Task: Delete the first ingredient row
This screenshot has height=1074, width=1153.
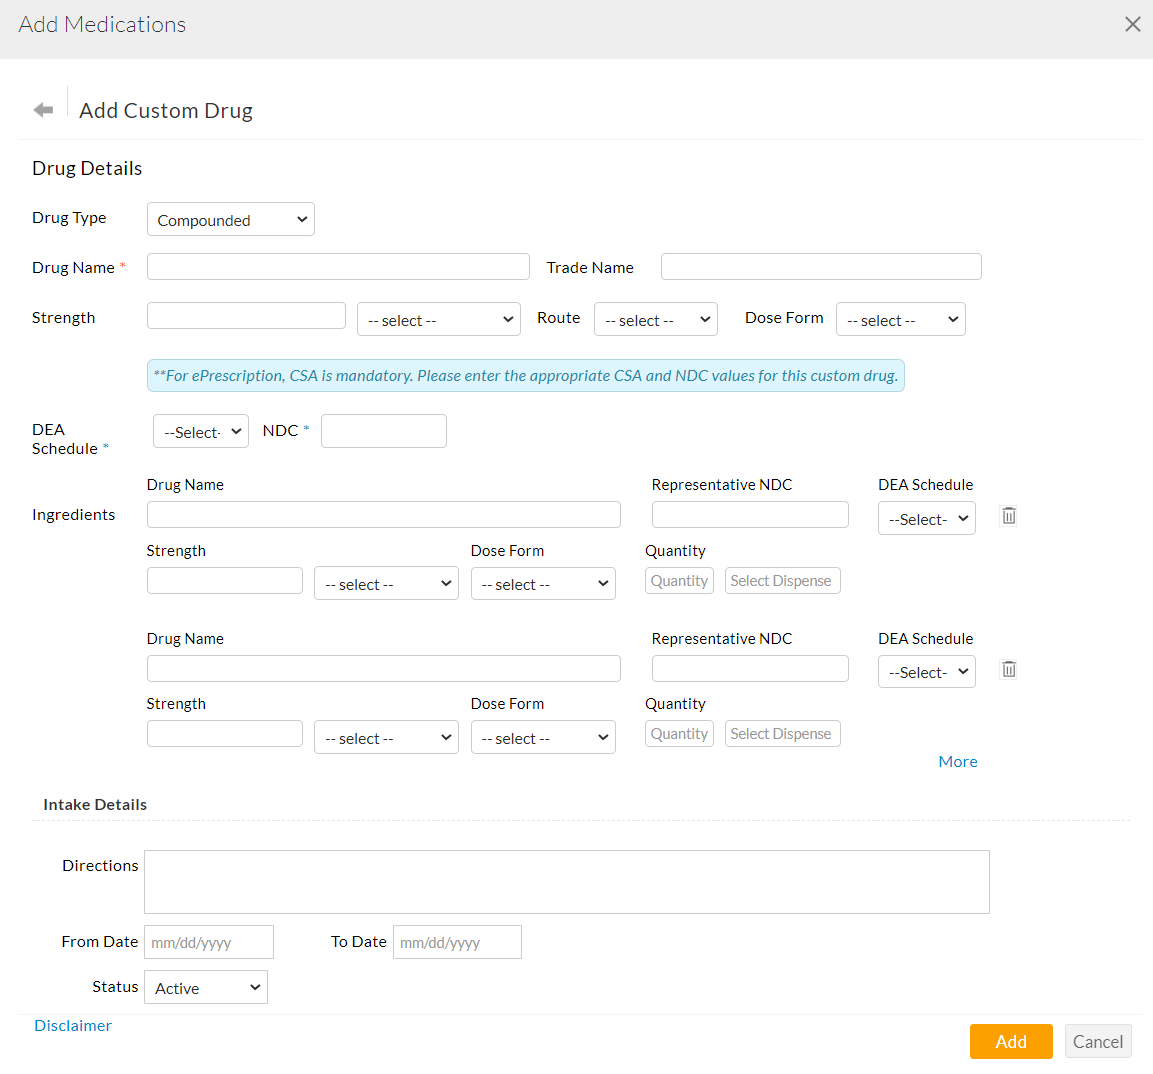Action: point(1008,515)
